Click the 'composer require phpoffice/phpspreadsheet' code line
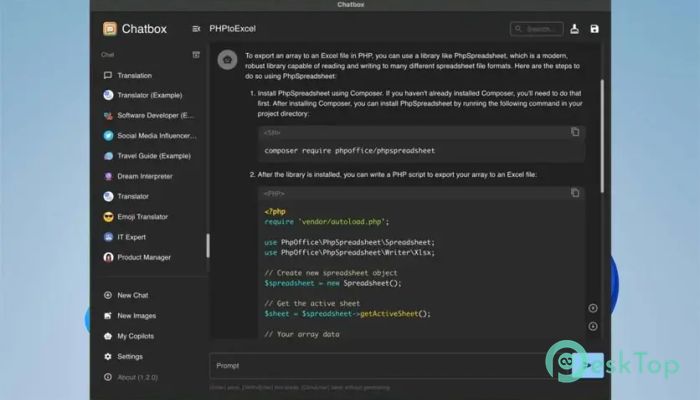Viewport: 700px width, 400px height. (350, 151)
